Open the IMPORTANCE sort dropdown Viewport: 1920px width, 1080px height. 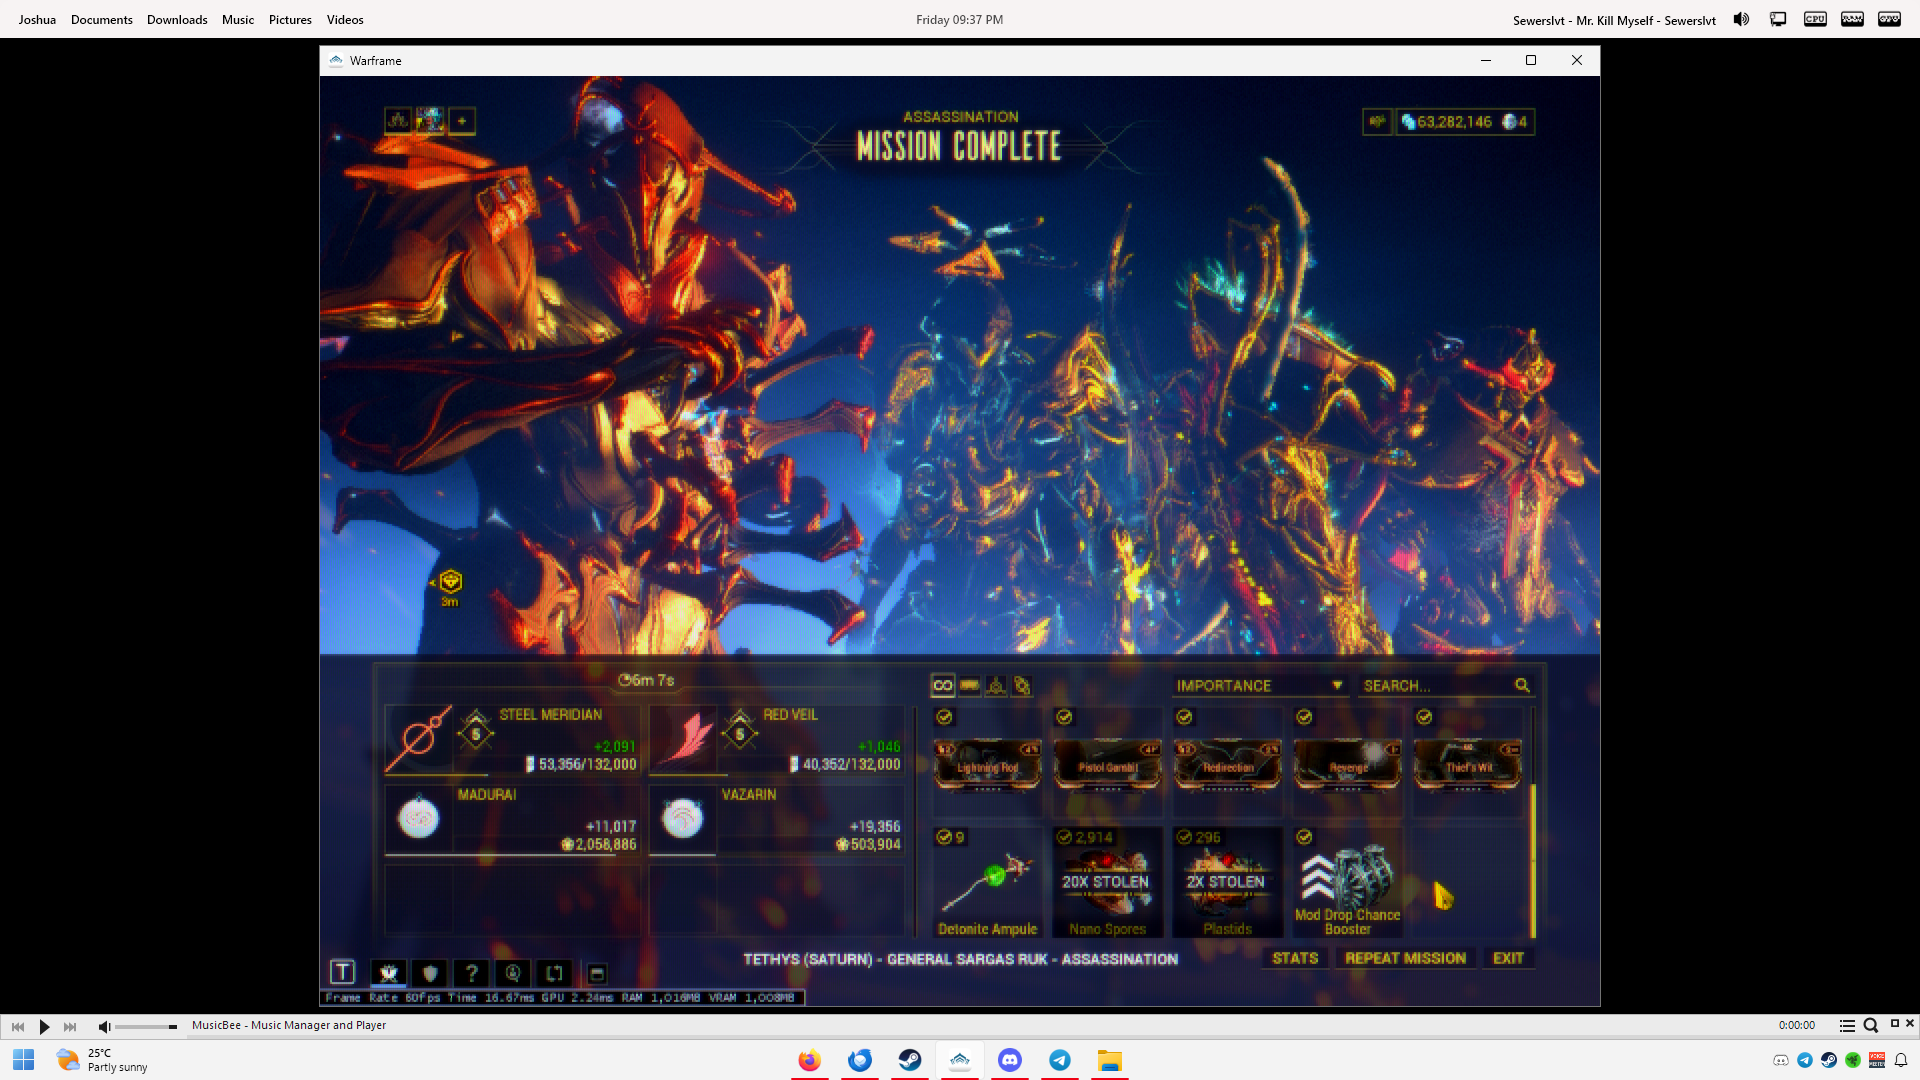pyautogui.click(x=1259, y=686)
